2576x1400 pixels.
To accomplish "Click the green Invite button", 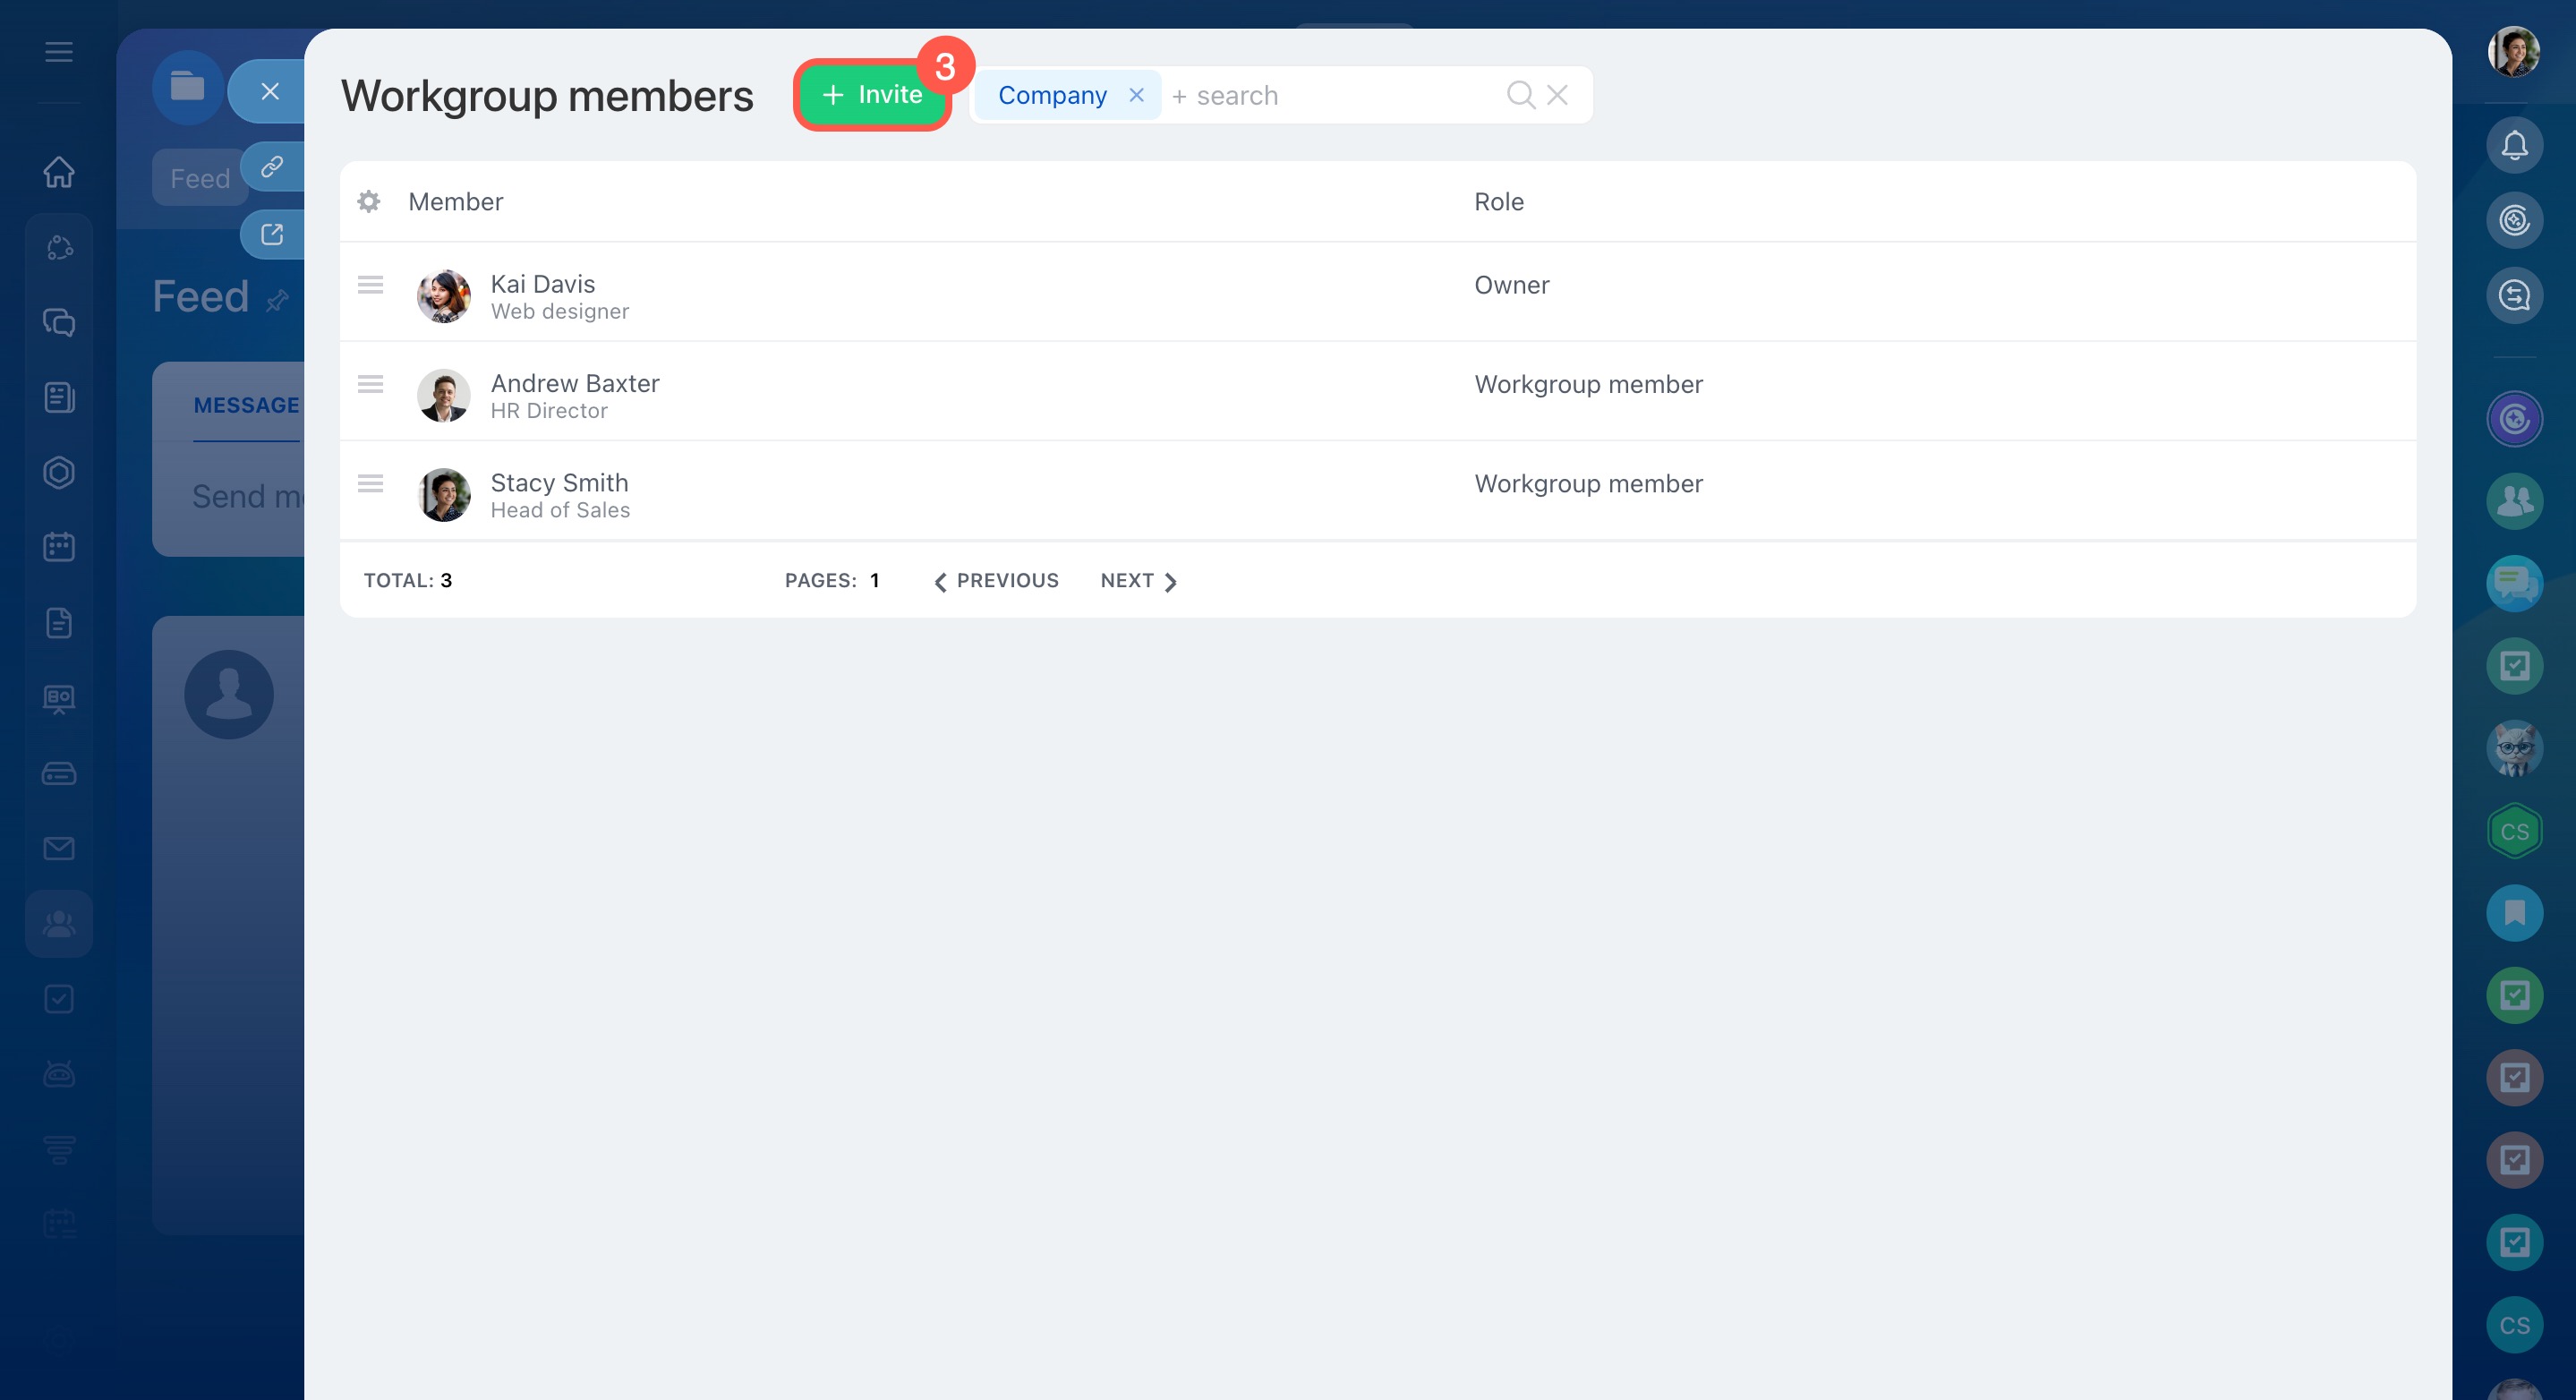I will [871, 95].
